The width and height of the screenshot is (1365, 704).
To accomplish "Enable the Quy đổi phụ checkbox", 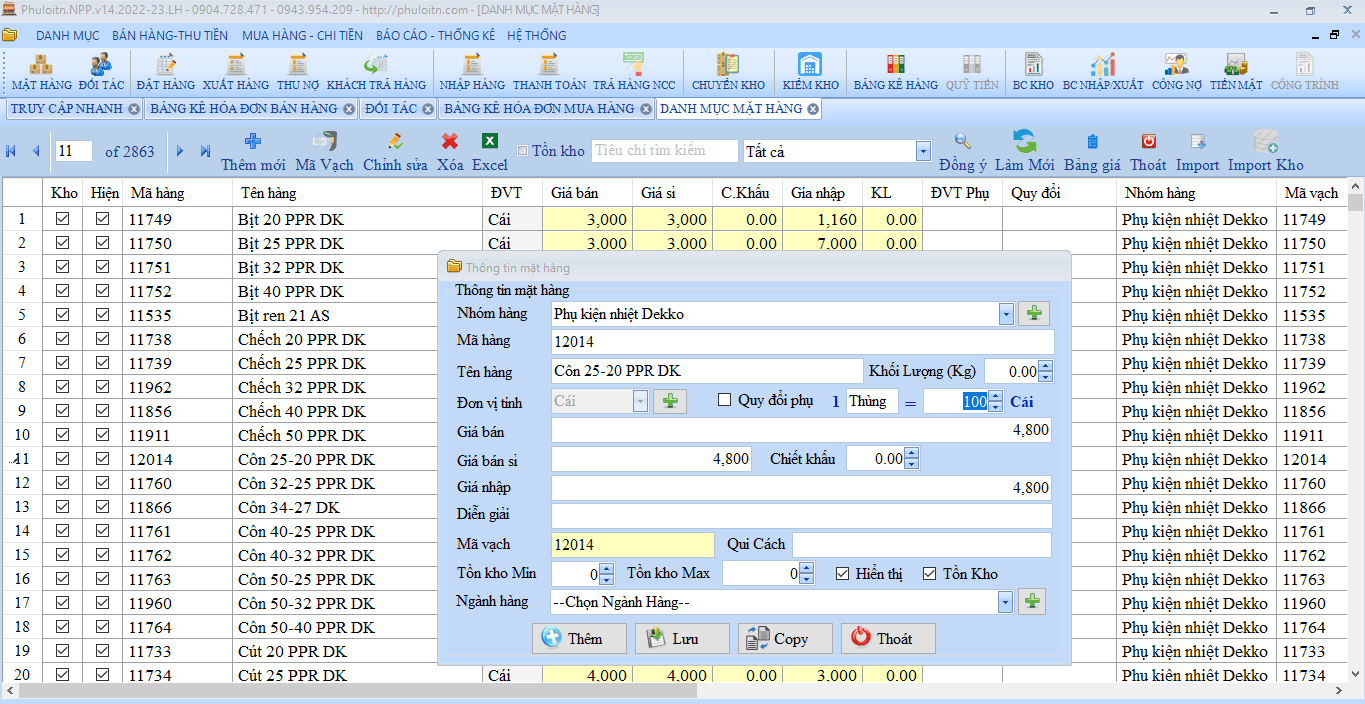I will pos(725,400).
